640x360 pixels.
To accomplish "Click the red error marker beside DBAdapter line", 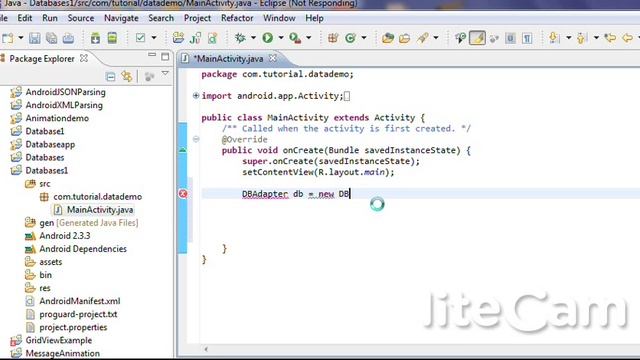I will tap(183, 194).
